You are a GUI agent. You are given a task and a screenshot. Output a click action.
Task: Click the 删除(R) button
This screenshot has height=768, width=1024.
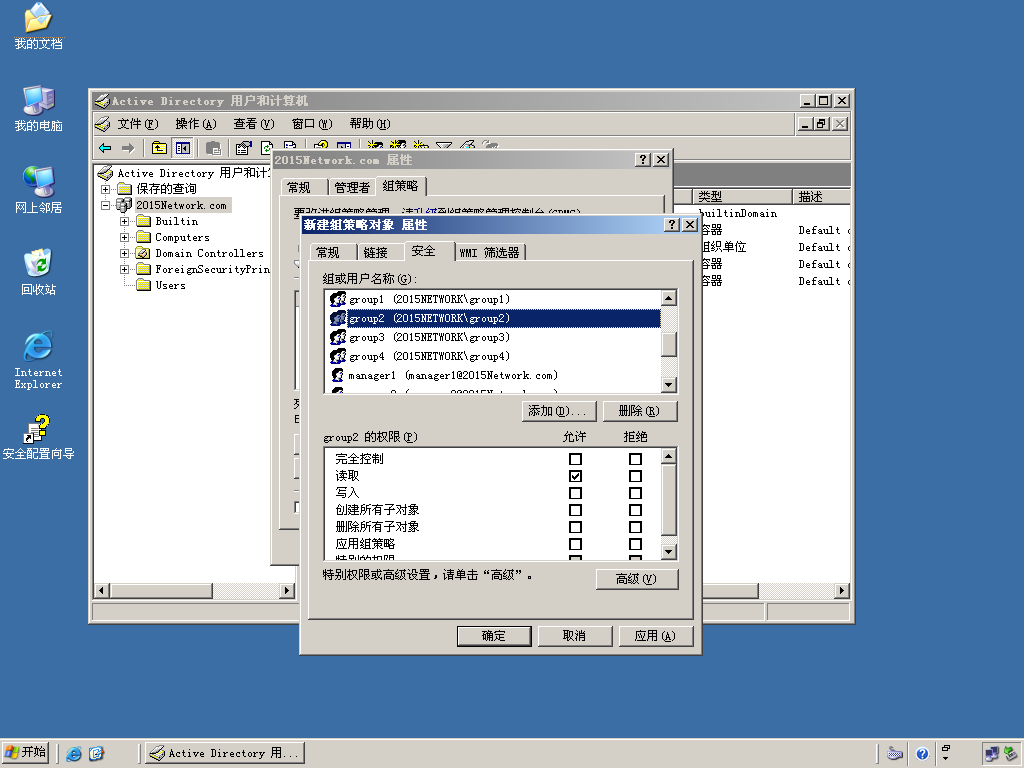click(639, 411)
